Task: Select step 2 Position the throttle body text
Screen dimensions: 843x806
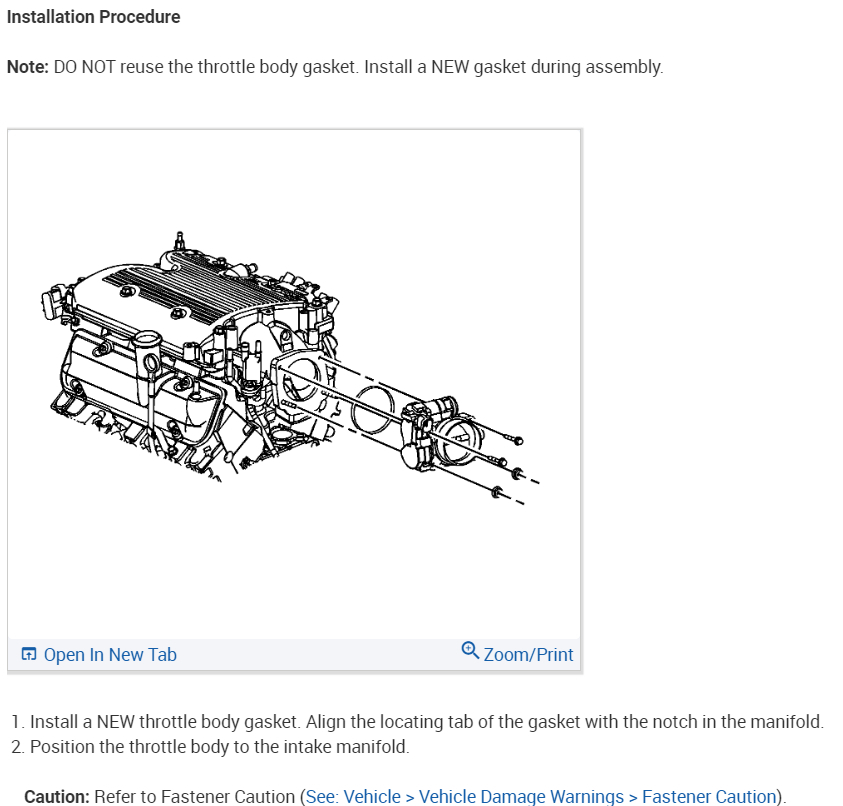Action: pos(220,746)
